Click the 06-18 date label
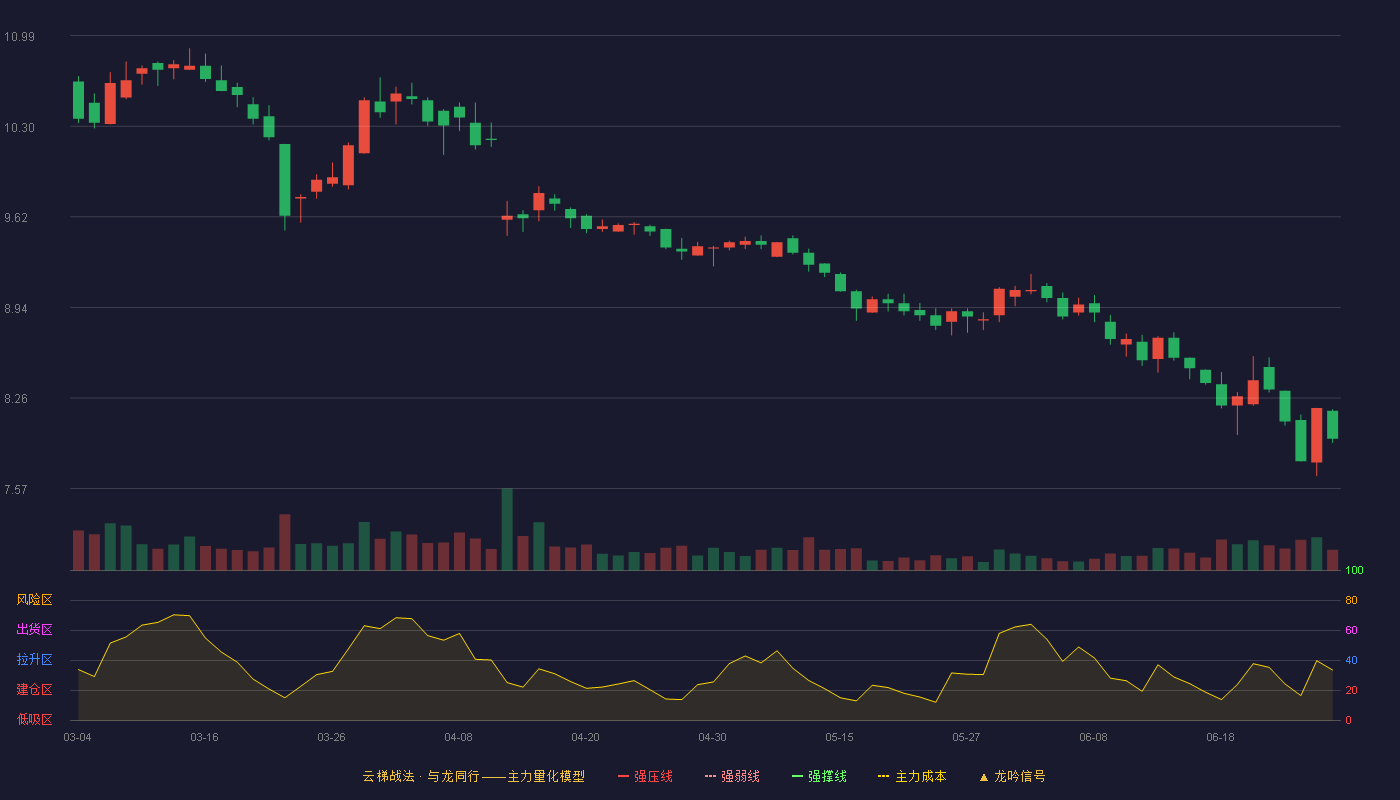 click(1220, 737)
